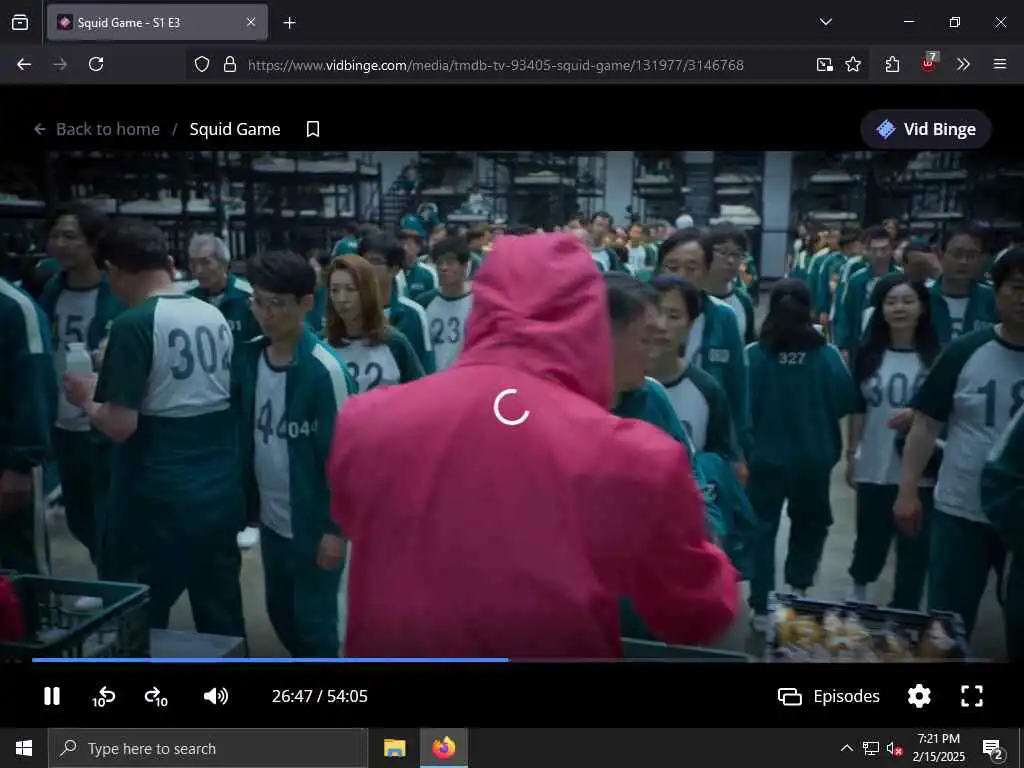Open File Explorer from the taskbar

pos(394,748)
